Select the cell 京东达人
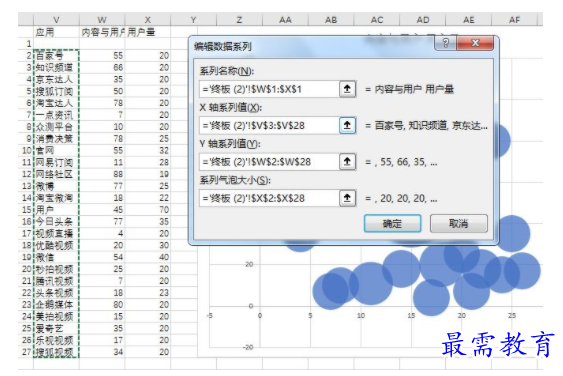Image resolution: width=563 pixels, height=376 pixels. [56, 79]
